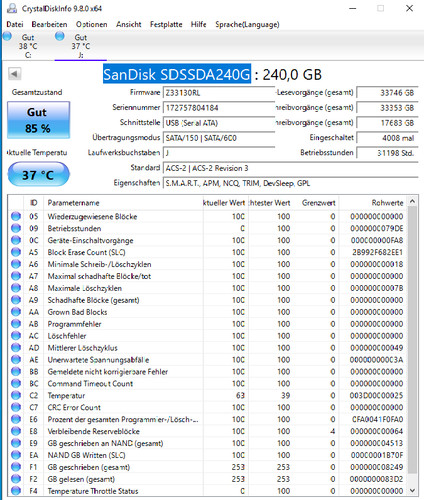Click the Firmware field Z33130RL
The width and height of the screenshot is (424, 500).
[x=219, y=93]
